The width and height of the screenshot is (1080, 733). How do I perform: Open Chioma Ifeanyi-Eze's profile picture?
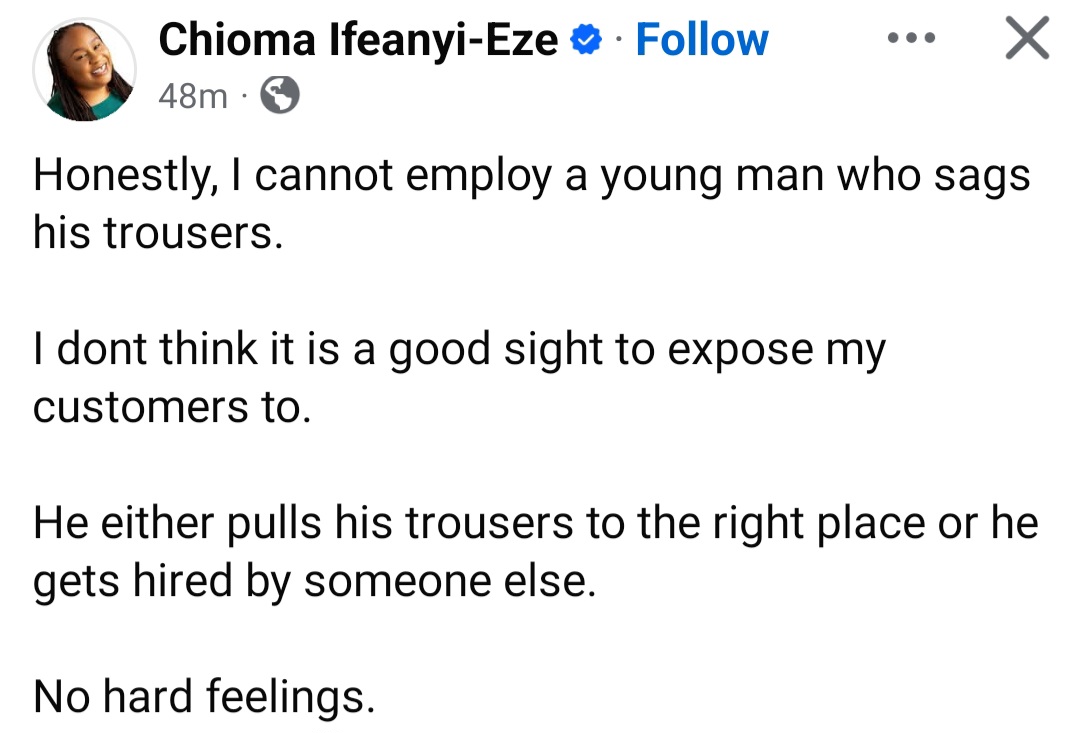[x=84, y=69]
